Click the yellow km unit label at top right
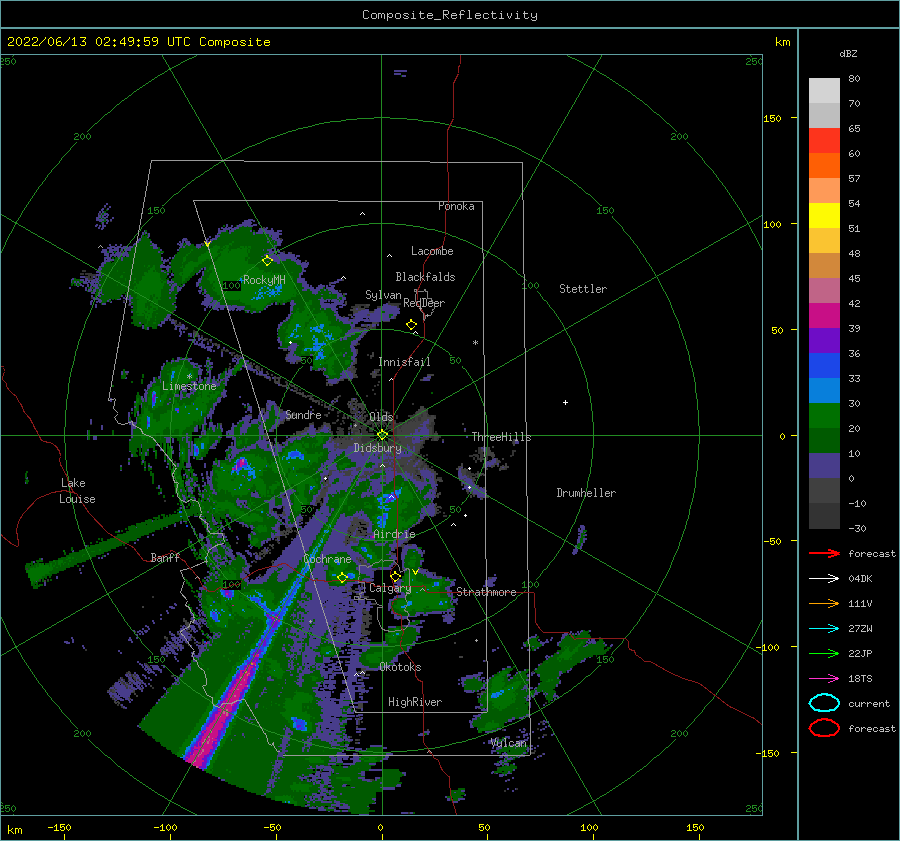 point(782,42)
